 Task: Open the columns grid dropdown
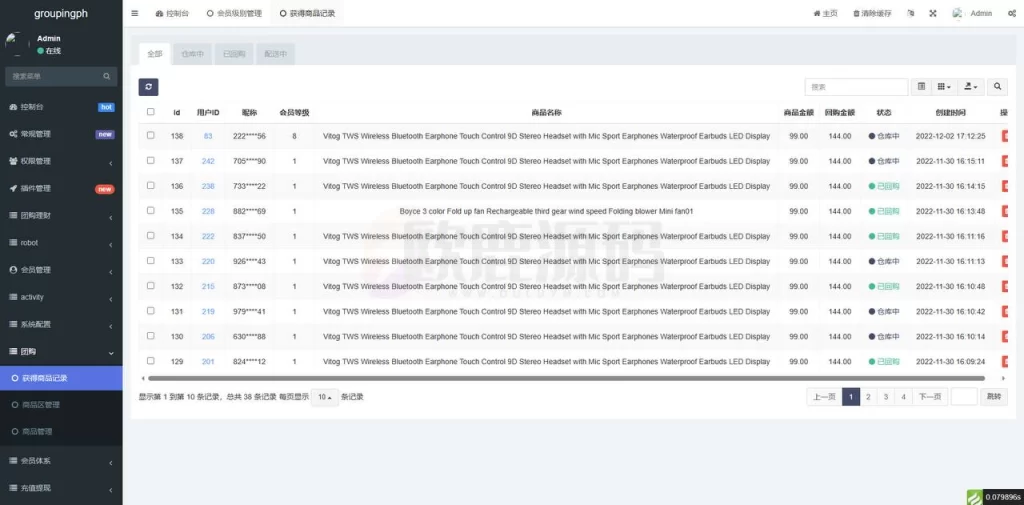click(944, 86)
